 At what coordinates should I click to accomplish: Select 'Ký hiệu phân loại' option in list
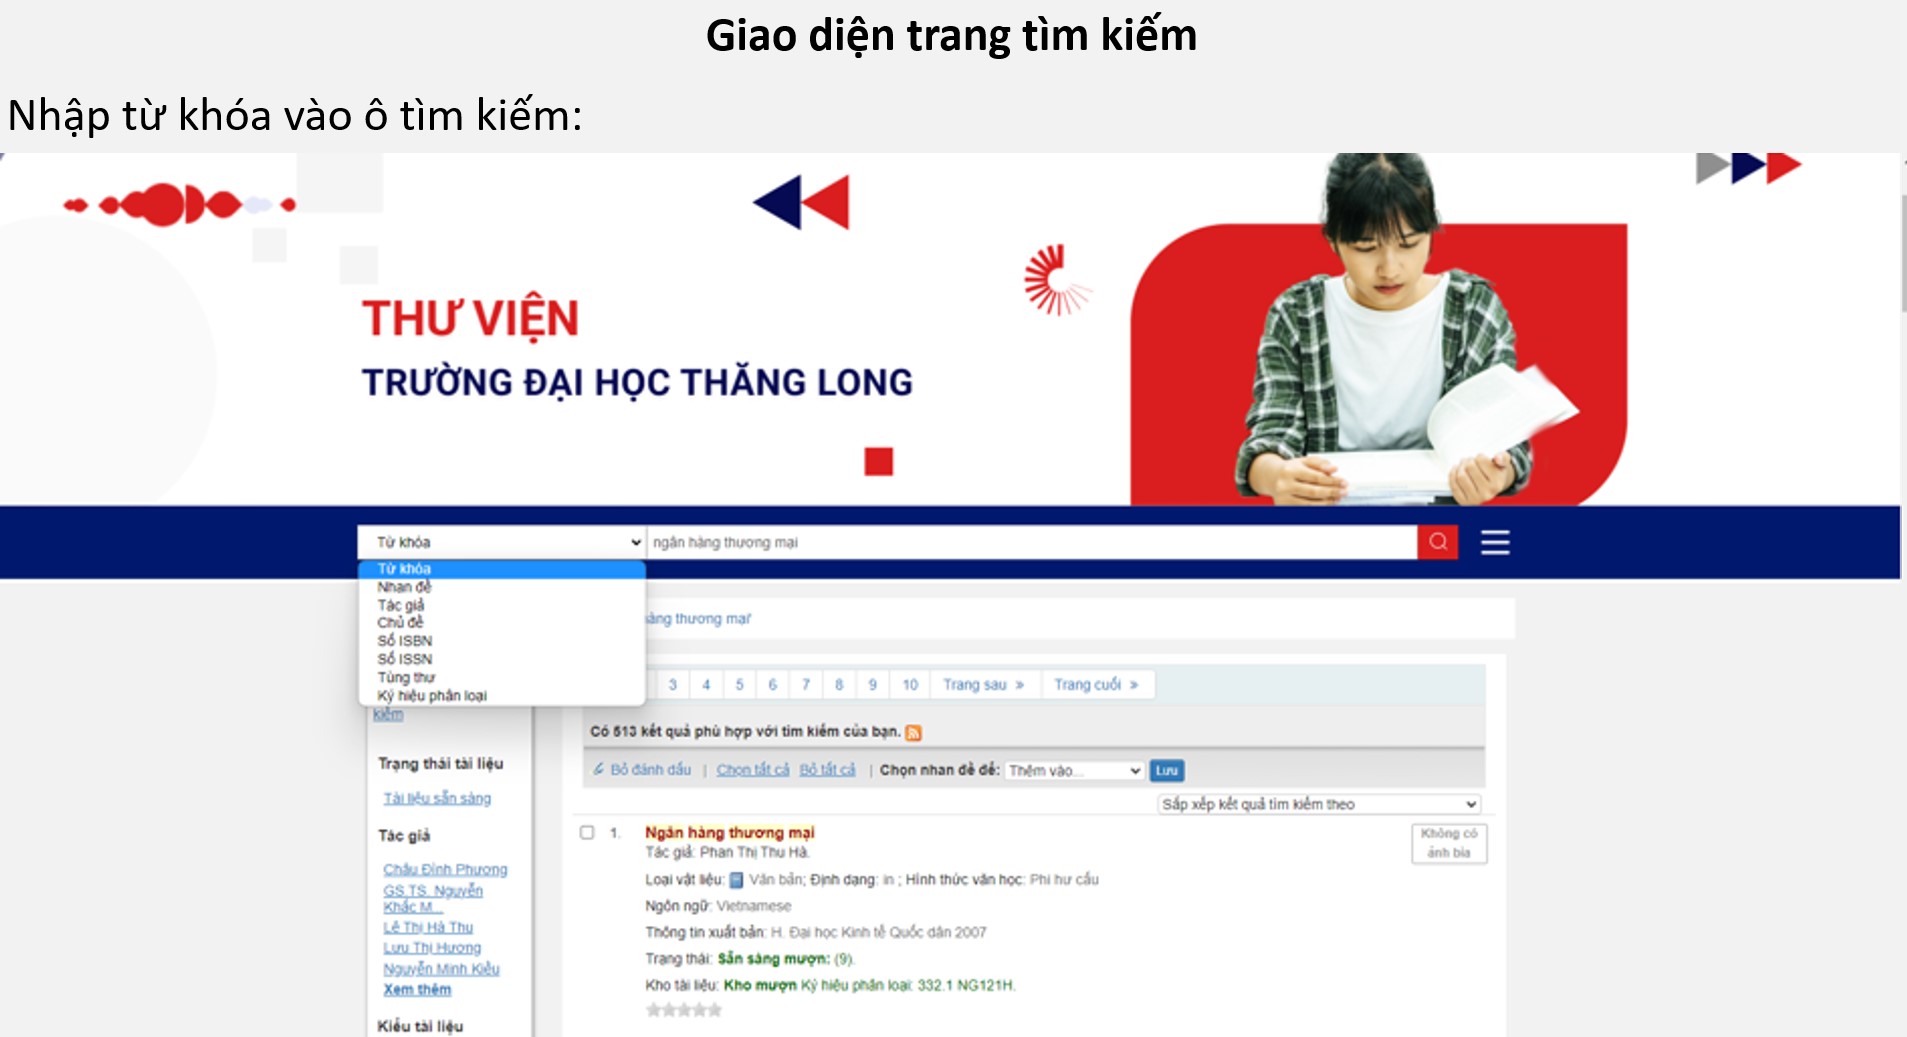(501, 695)
